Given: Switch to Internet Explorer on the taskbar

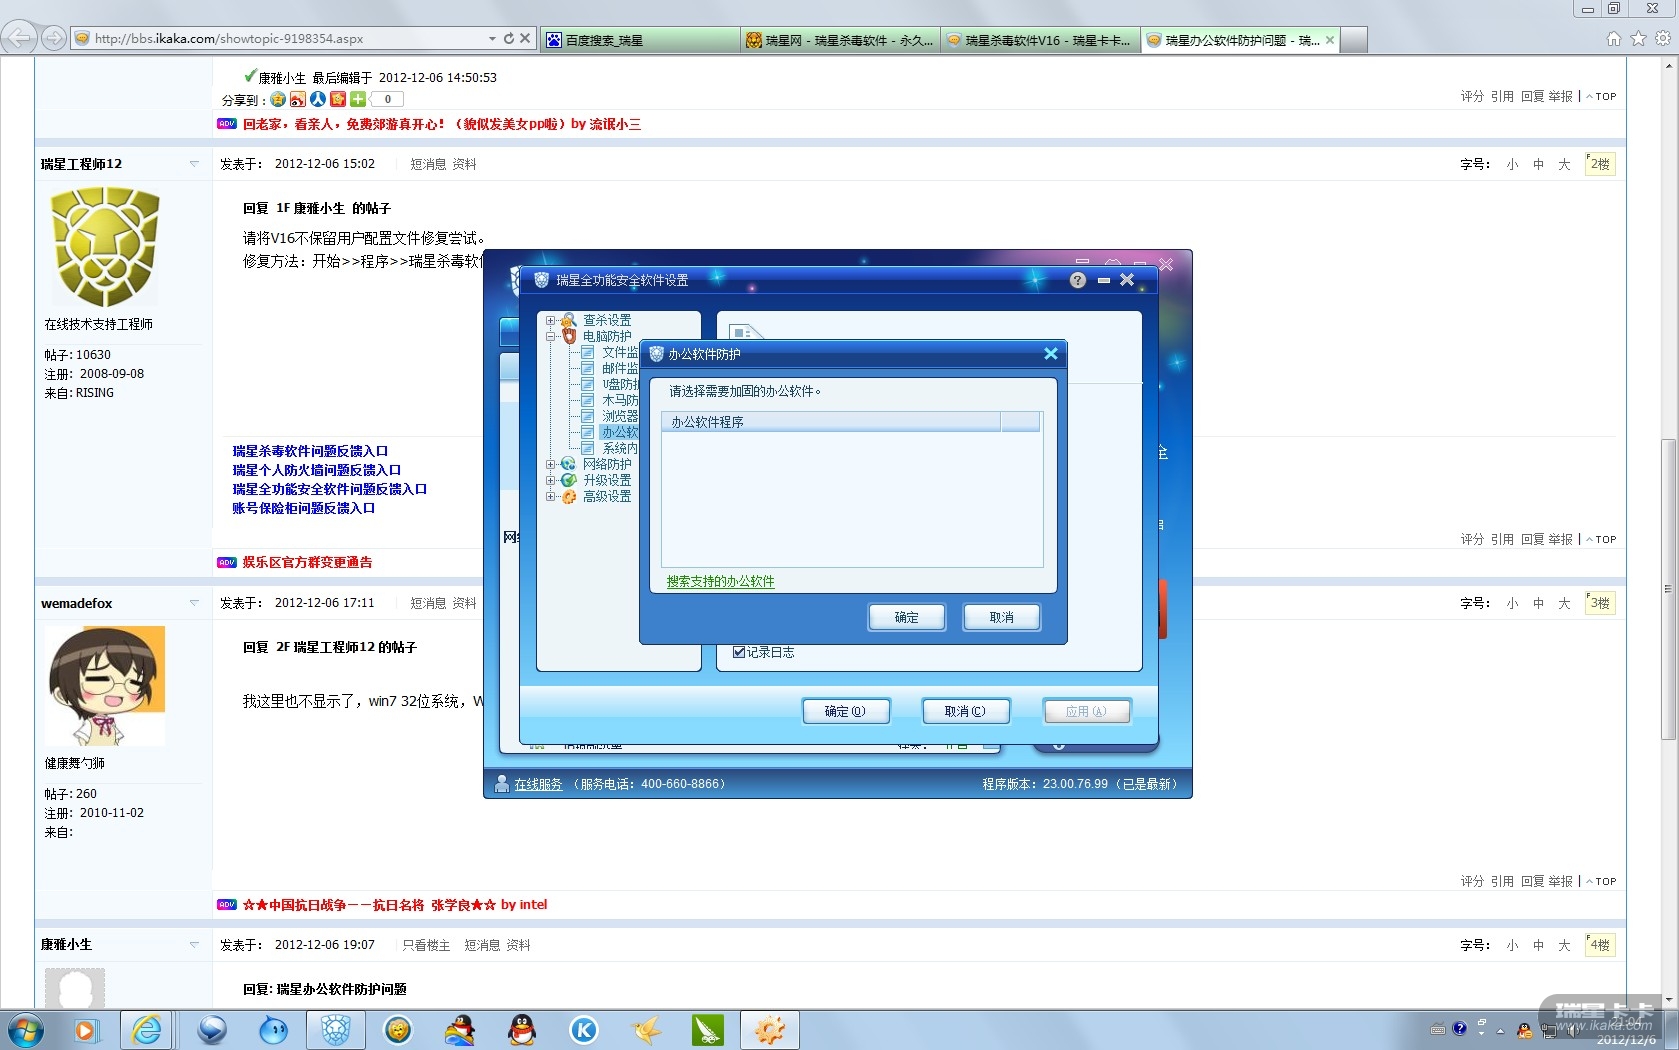Looking at the screenshot, I should tap(147, 1030).
